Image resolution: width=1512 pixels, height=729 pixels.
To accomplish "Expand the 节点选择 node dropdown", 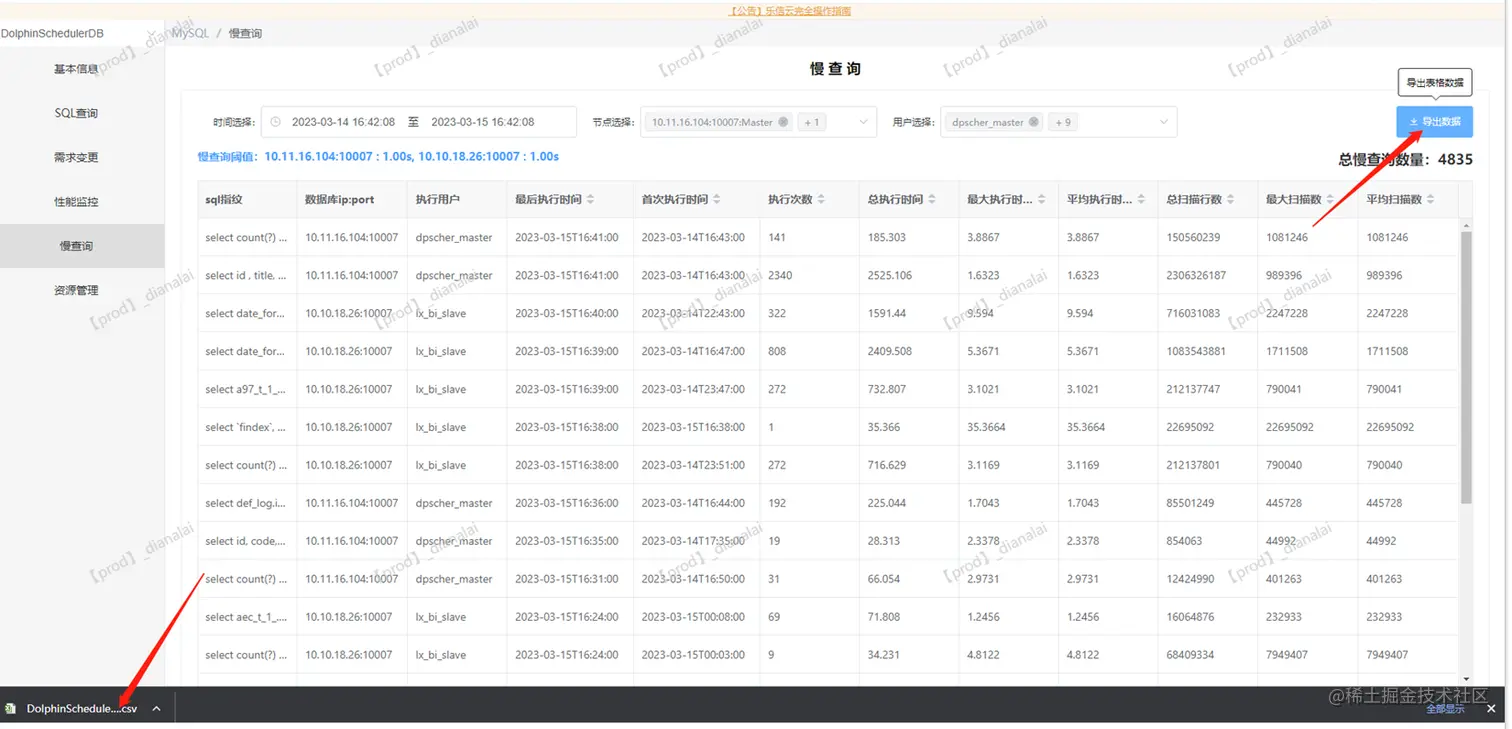I will 864,122.
